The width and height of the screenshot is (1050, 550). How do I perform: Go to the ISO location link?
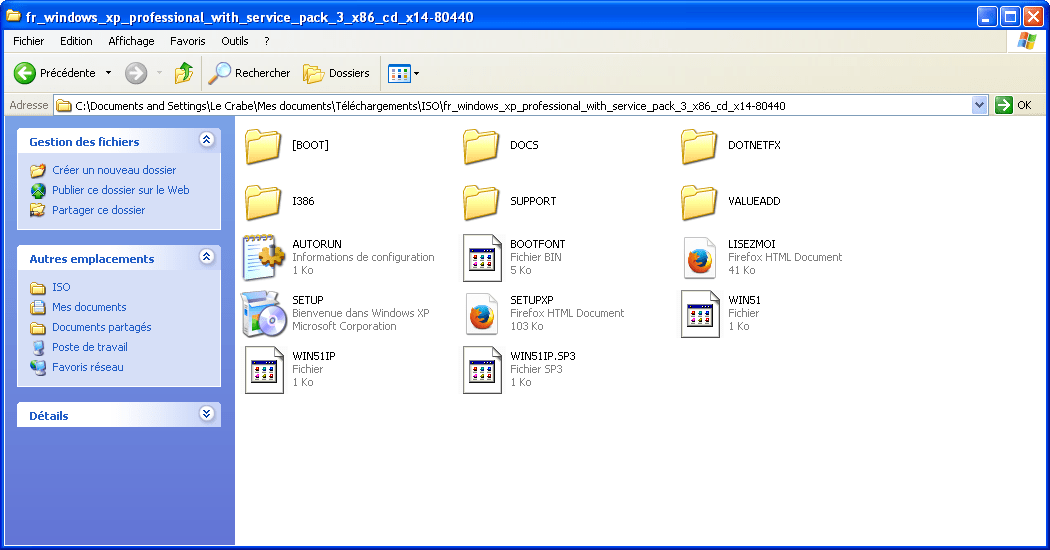tap(61, 287)
